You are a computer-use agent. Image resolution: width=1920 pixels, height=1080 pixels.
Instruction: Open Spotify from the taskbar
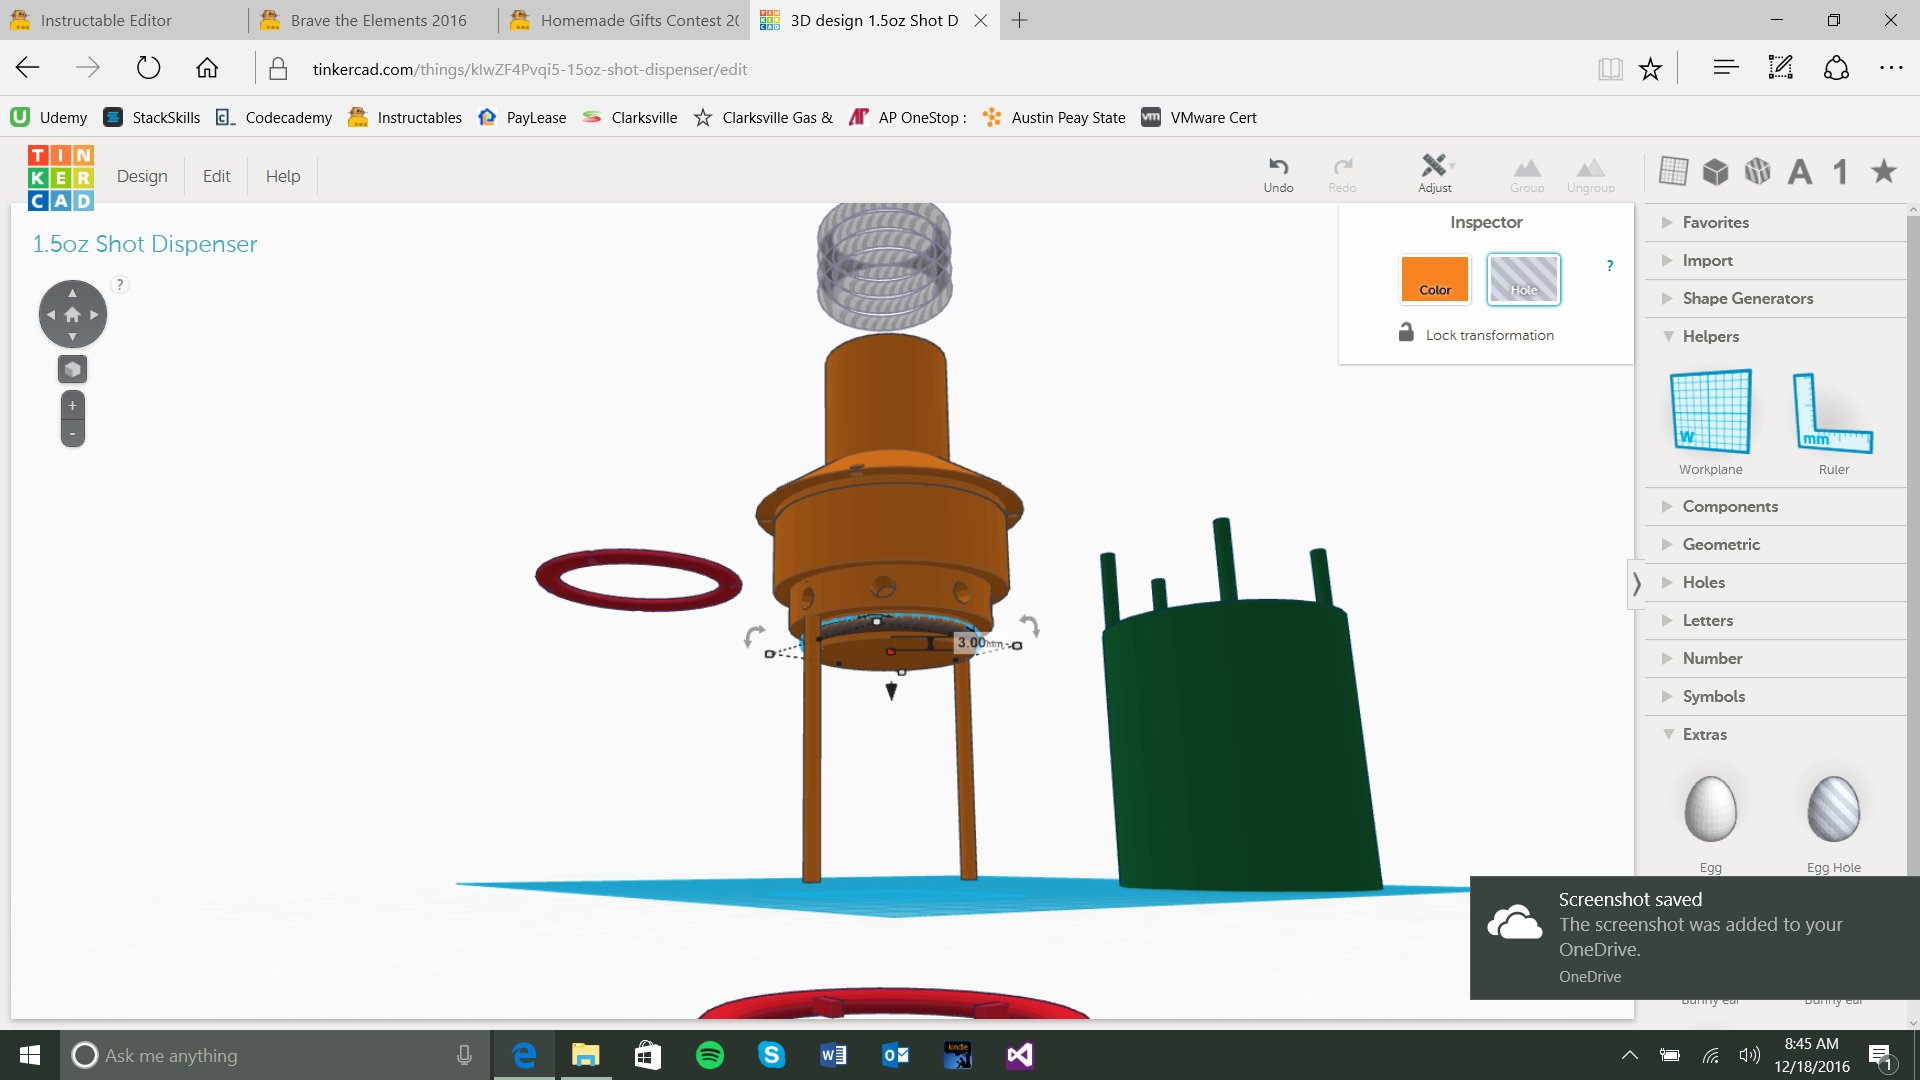click(x=709, y=1055)
